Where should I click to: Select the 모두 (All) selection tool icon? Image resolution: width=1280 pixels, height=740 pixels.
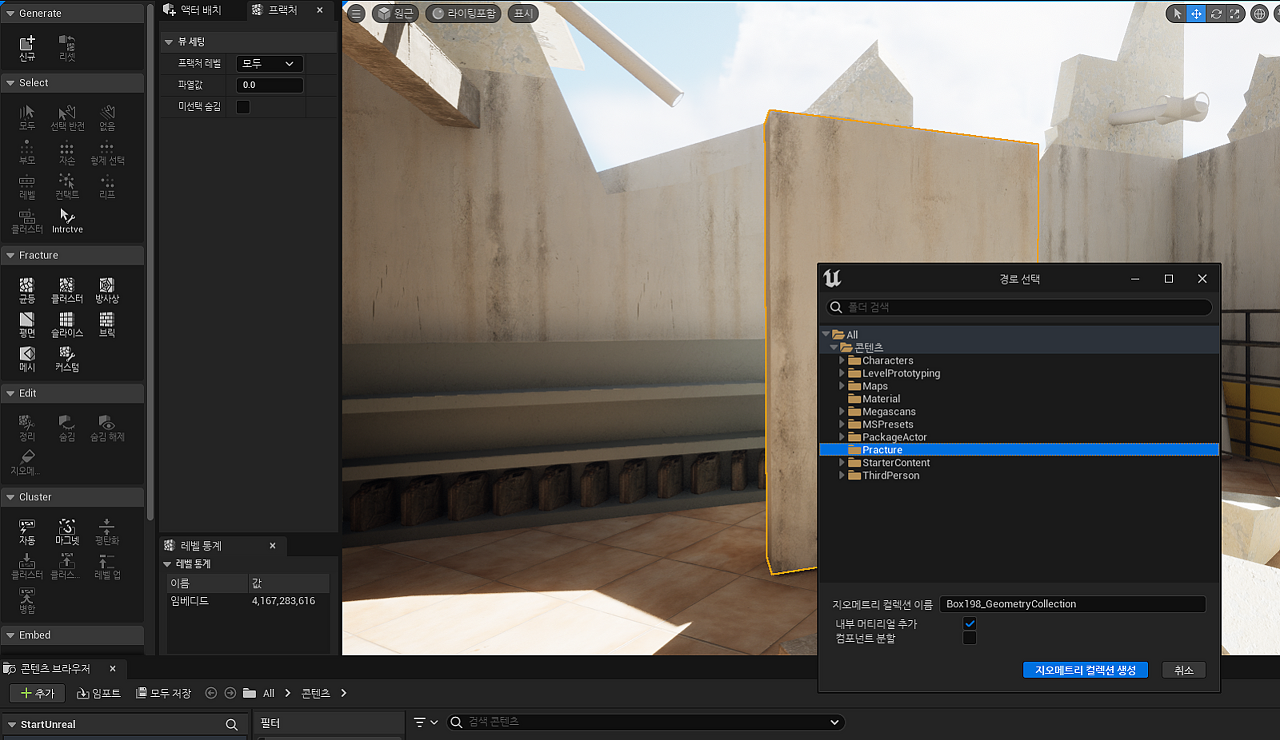point(27,116)
